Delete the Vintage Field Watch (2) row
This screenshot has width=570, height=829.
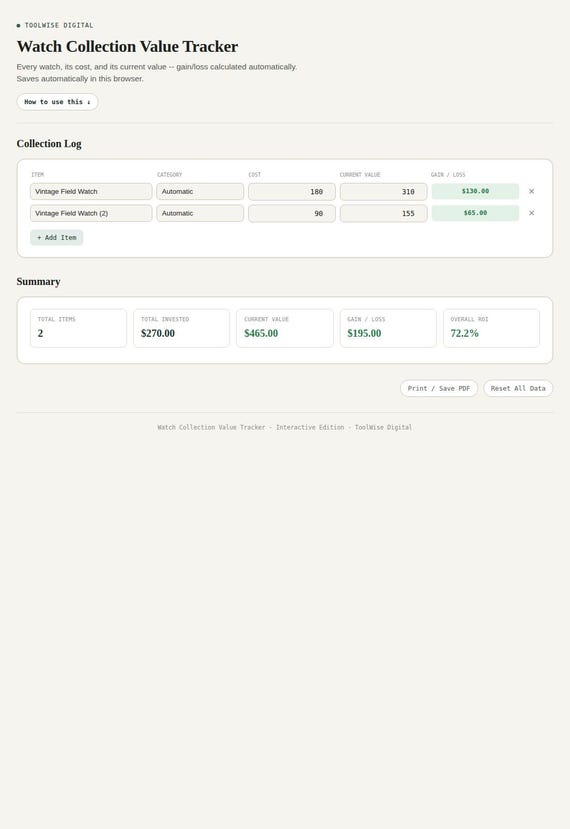click(x=531, y=213)
